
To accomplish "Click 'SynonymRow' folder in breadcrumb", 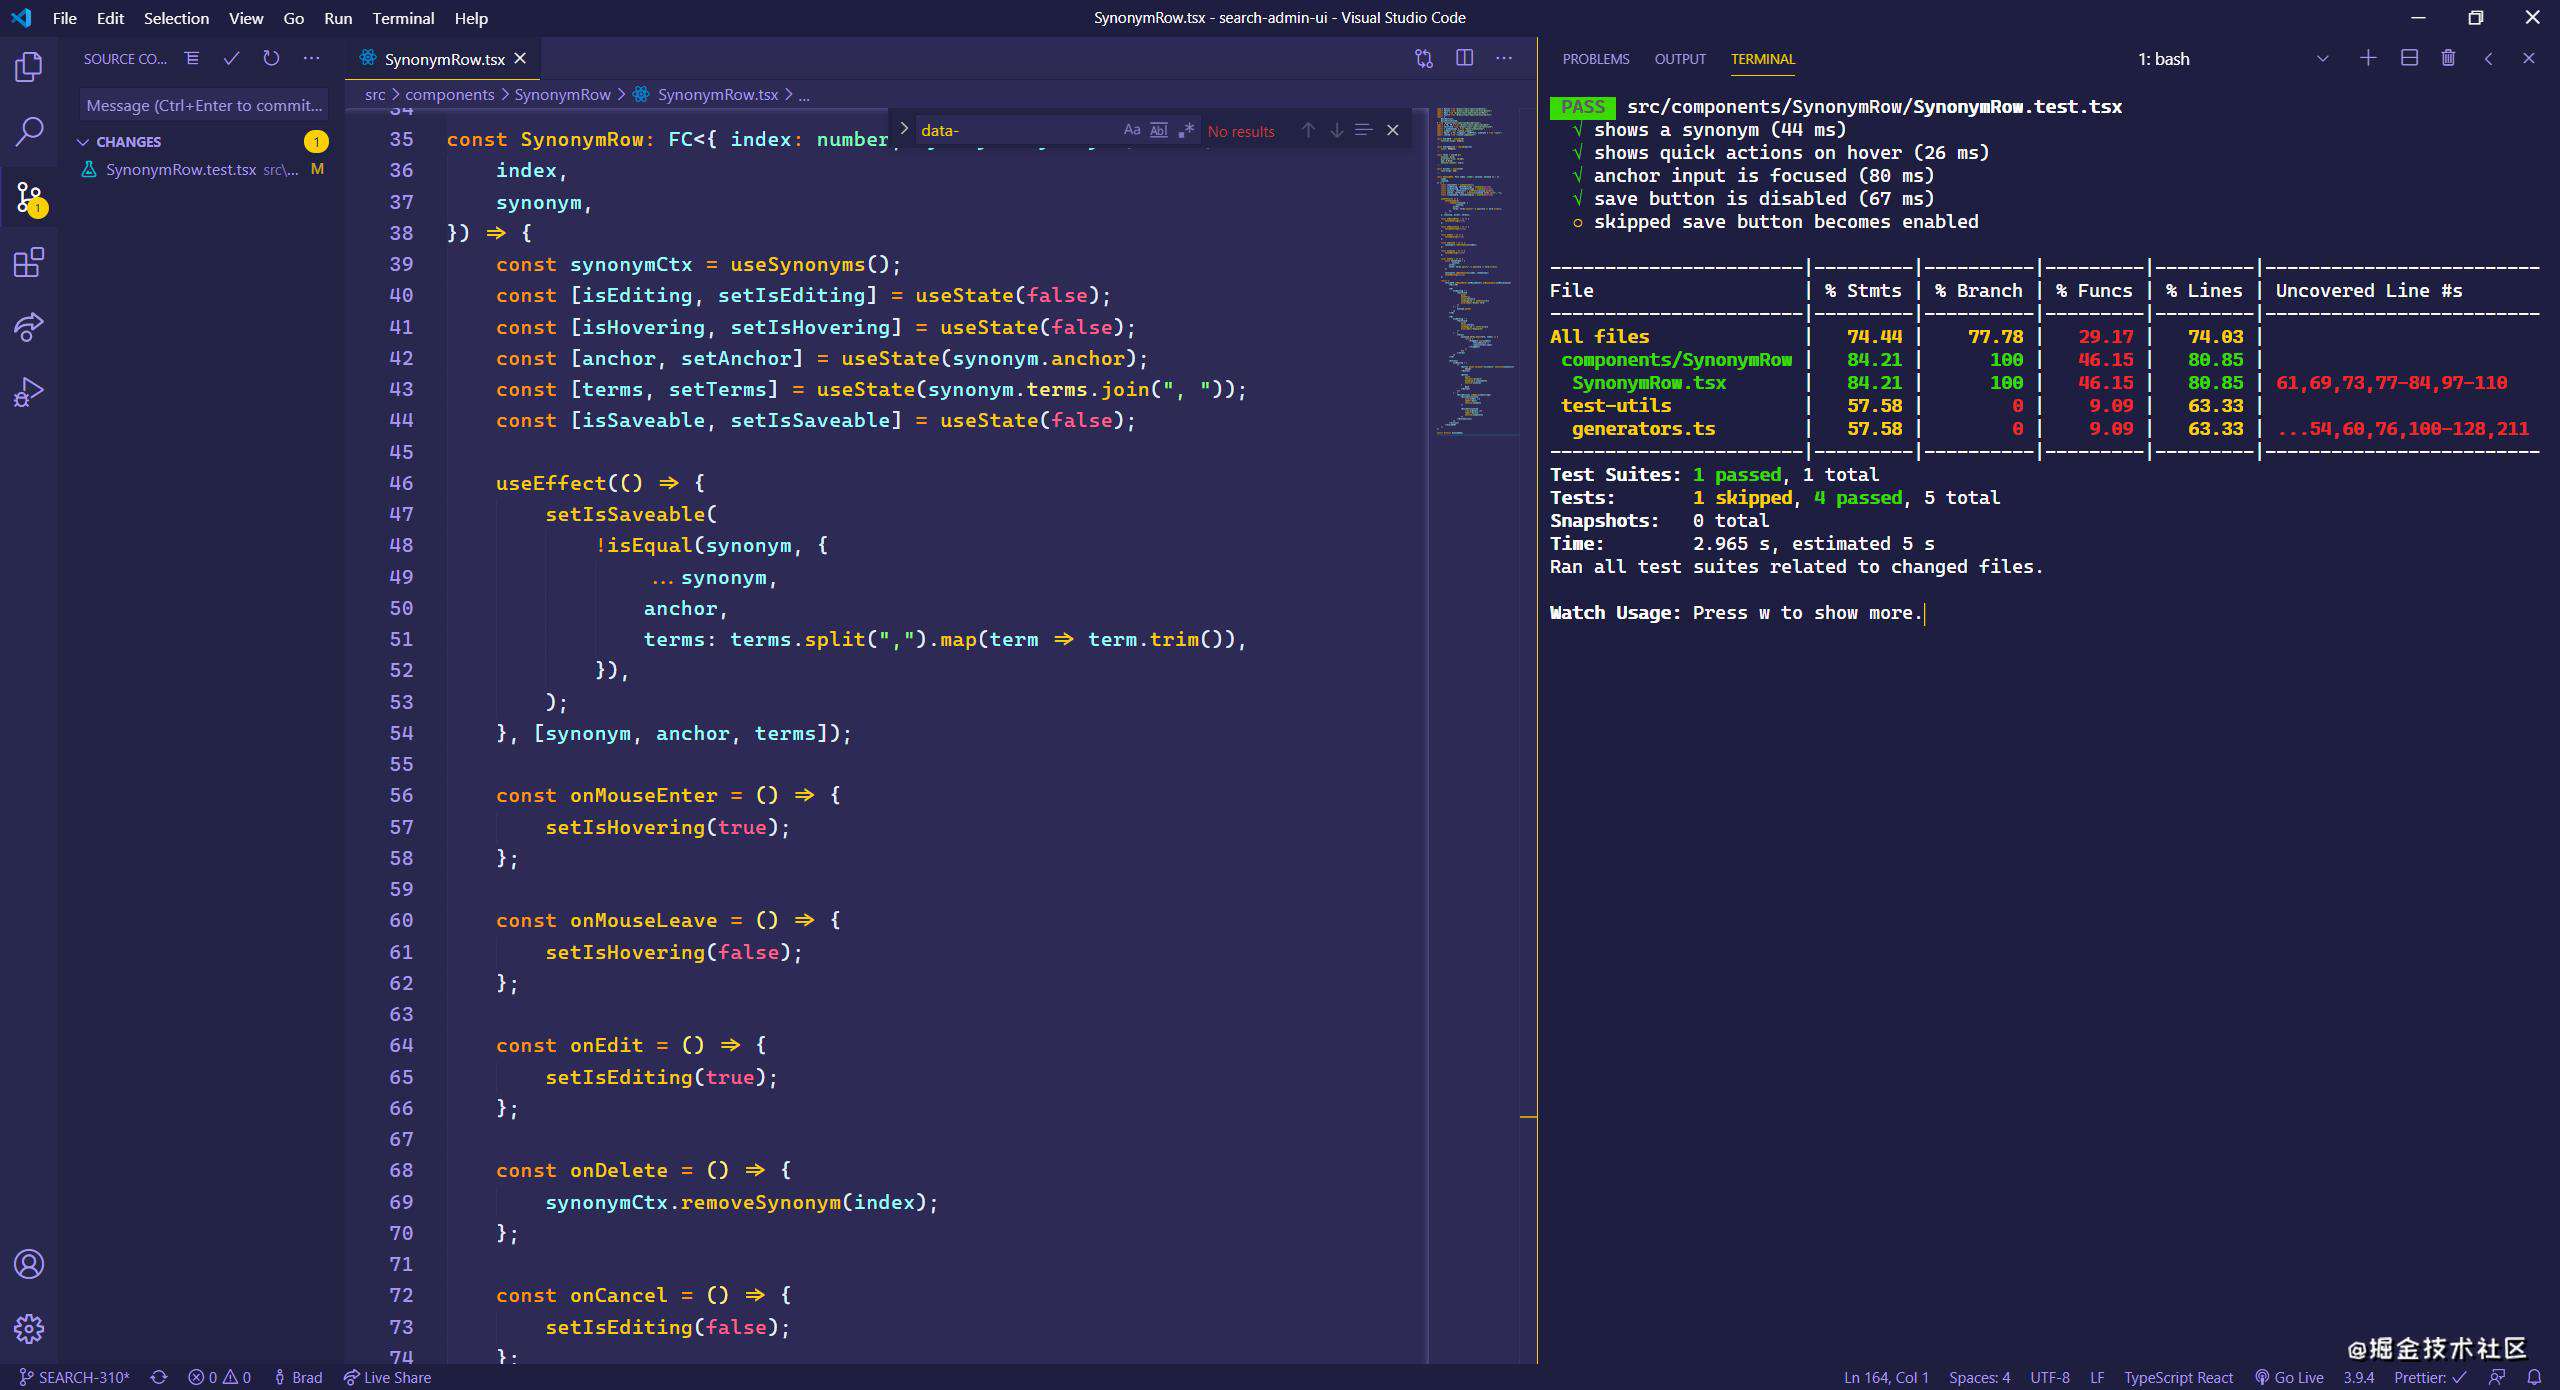I will [x=562, y=94].
